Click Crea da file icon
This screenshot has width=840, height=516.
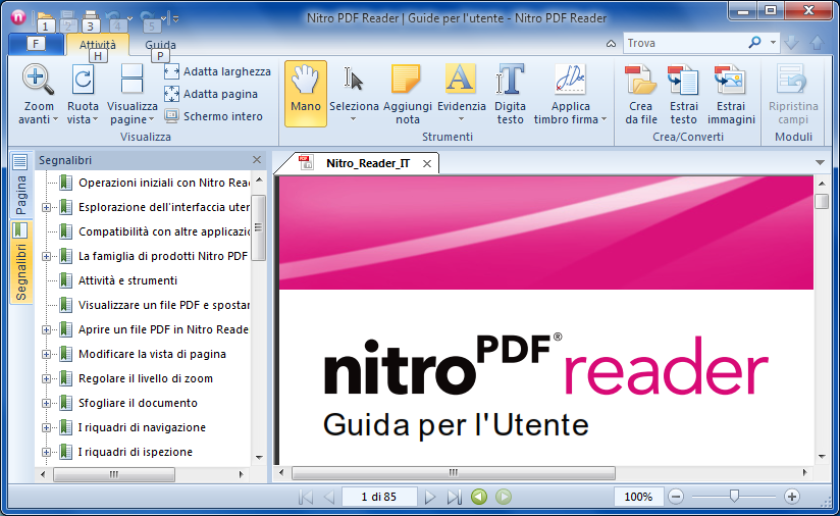coord(641,80)
